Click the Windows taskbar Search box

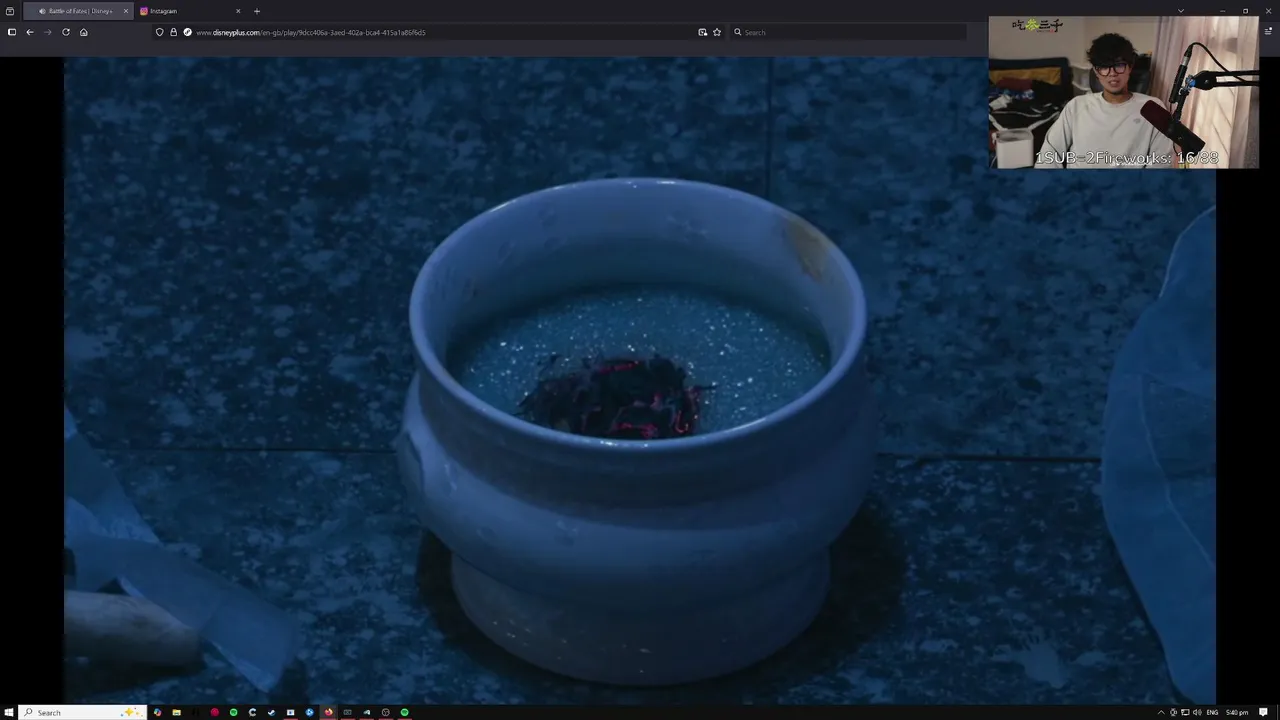83,712
